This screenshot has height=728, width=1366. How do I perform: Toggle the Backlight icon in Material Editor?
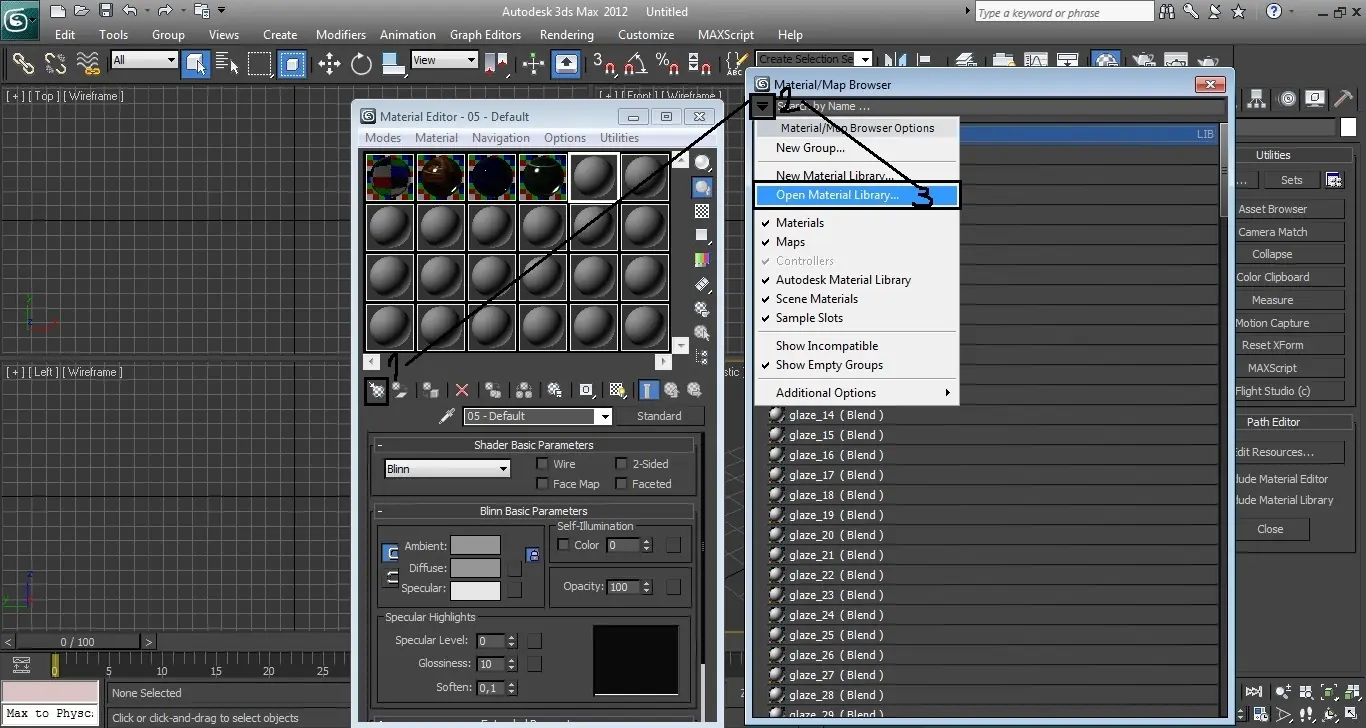coord(703,187)
